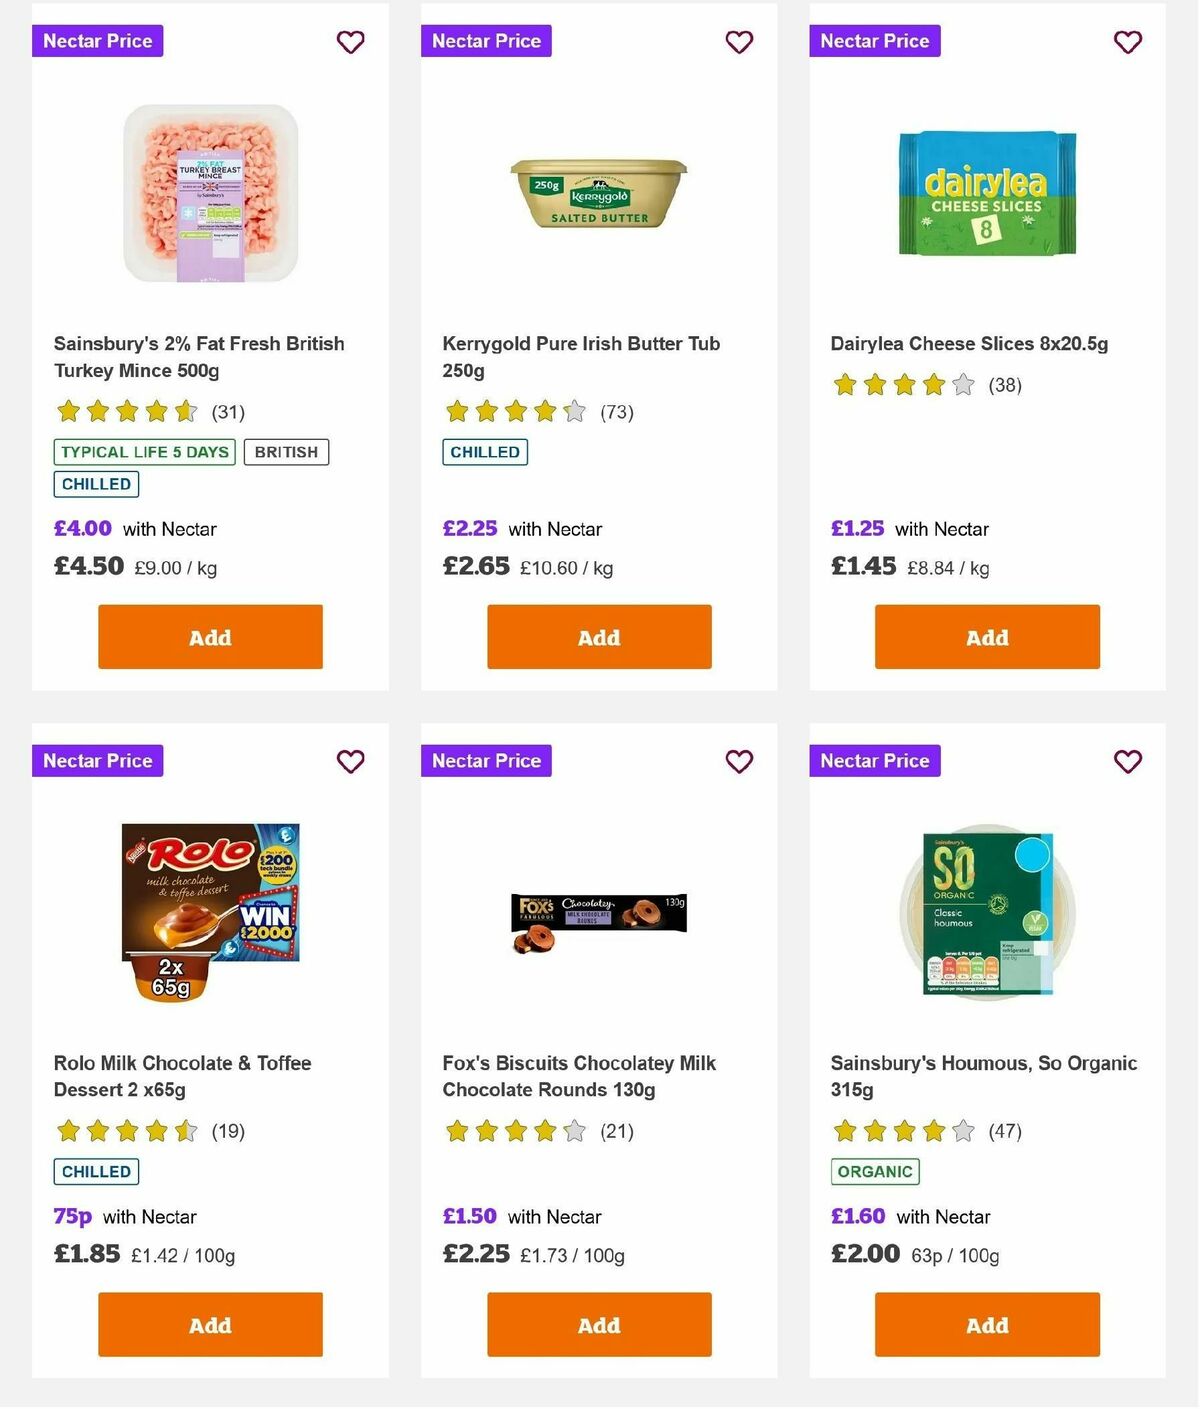This screenshot has height=1409, width=1200.
Task: Toggle favourite on the Fox's Biscuits card
Action: (739, 761)
